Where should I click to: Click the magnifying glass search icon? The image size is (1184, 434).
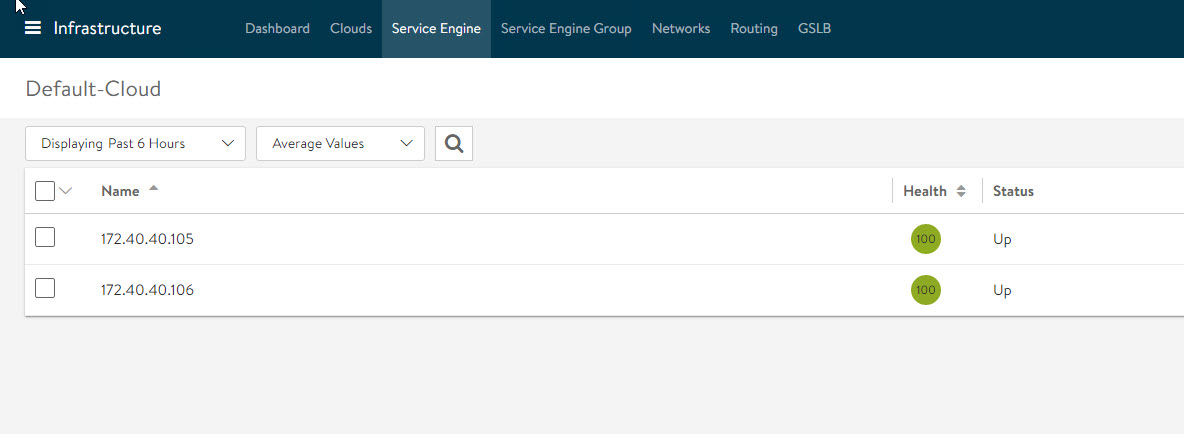coord(454,144)
